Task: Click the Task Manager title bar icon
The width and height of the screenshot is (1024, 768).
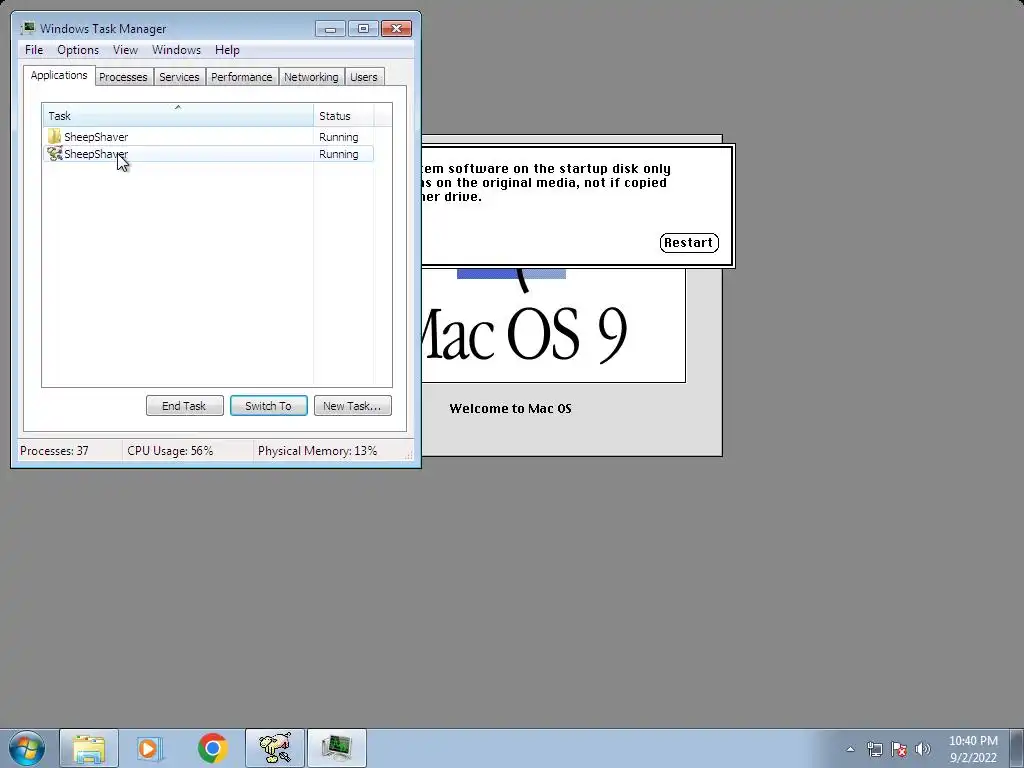Action: point(27,28)
